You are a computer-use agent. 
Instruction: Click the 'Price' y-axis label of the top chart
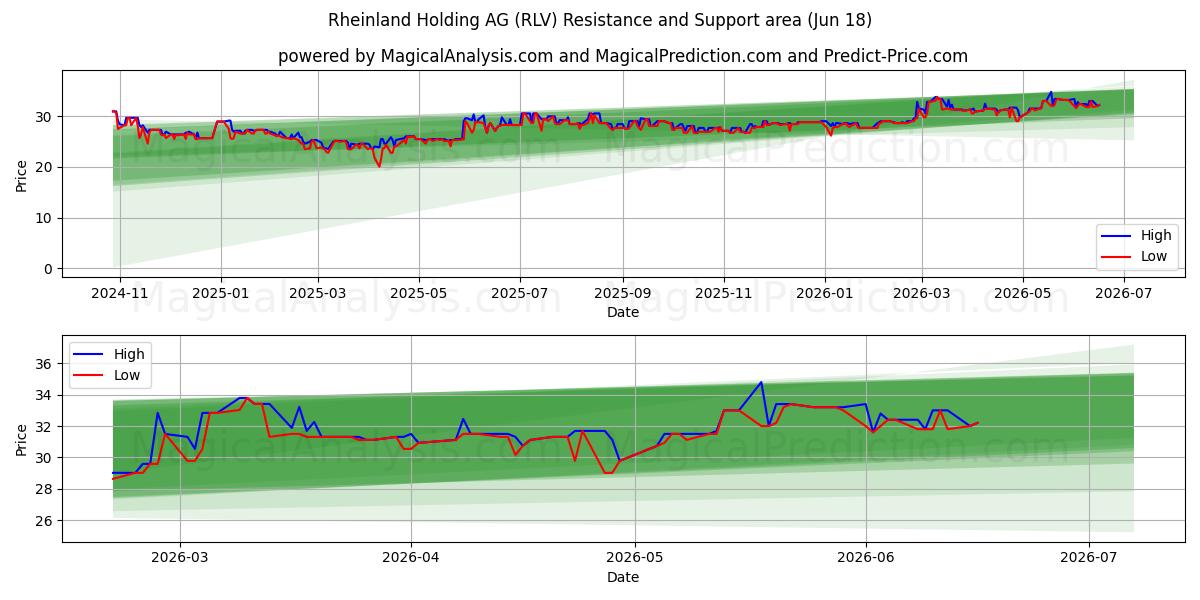pyautogui.click(x=22, y=174)
